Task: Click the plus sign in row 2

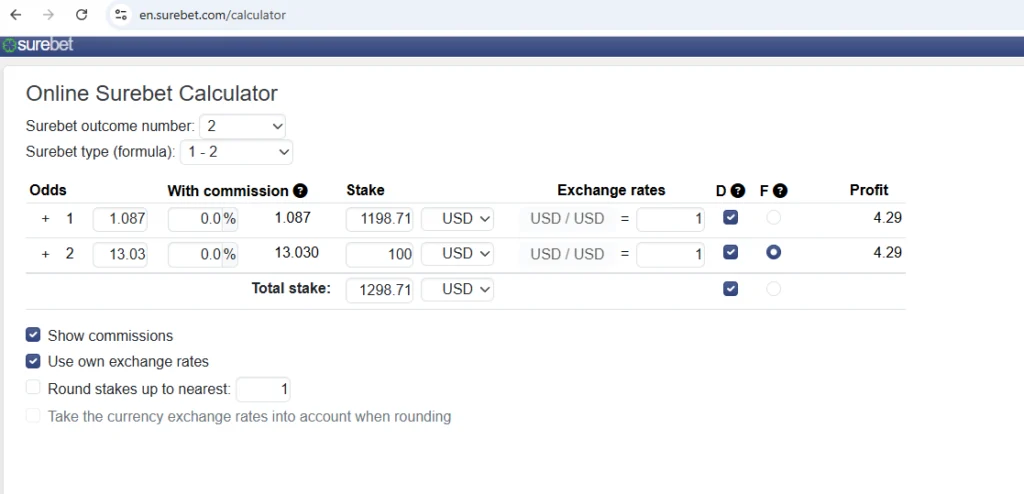Action: [x=45, y=254]
